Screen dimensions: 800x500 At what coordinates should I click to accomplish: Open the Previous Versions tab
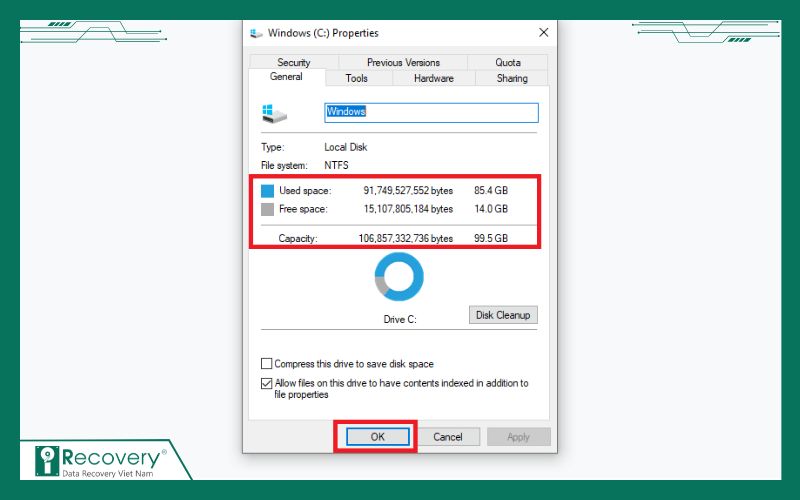click(402, 62)
